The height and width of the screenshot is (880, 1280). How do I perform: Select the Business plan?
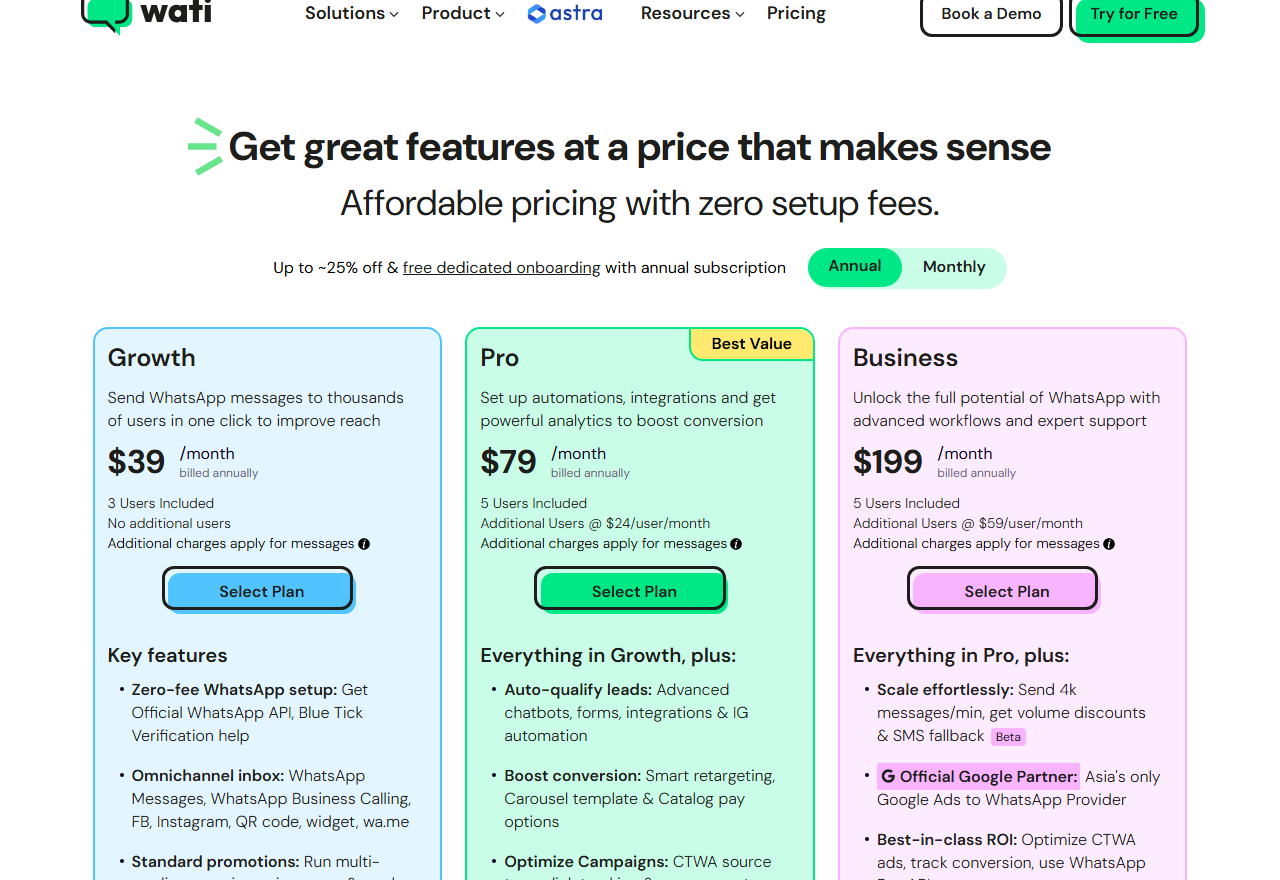pos(1006,591)
